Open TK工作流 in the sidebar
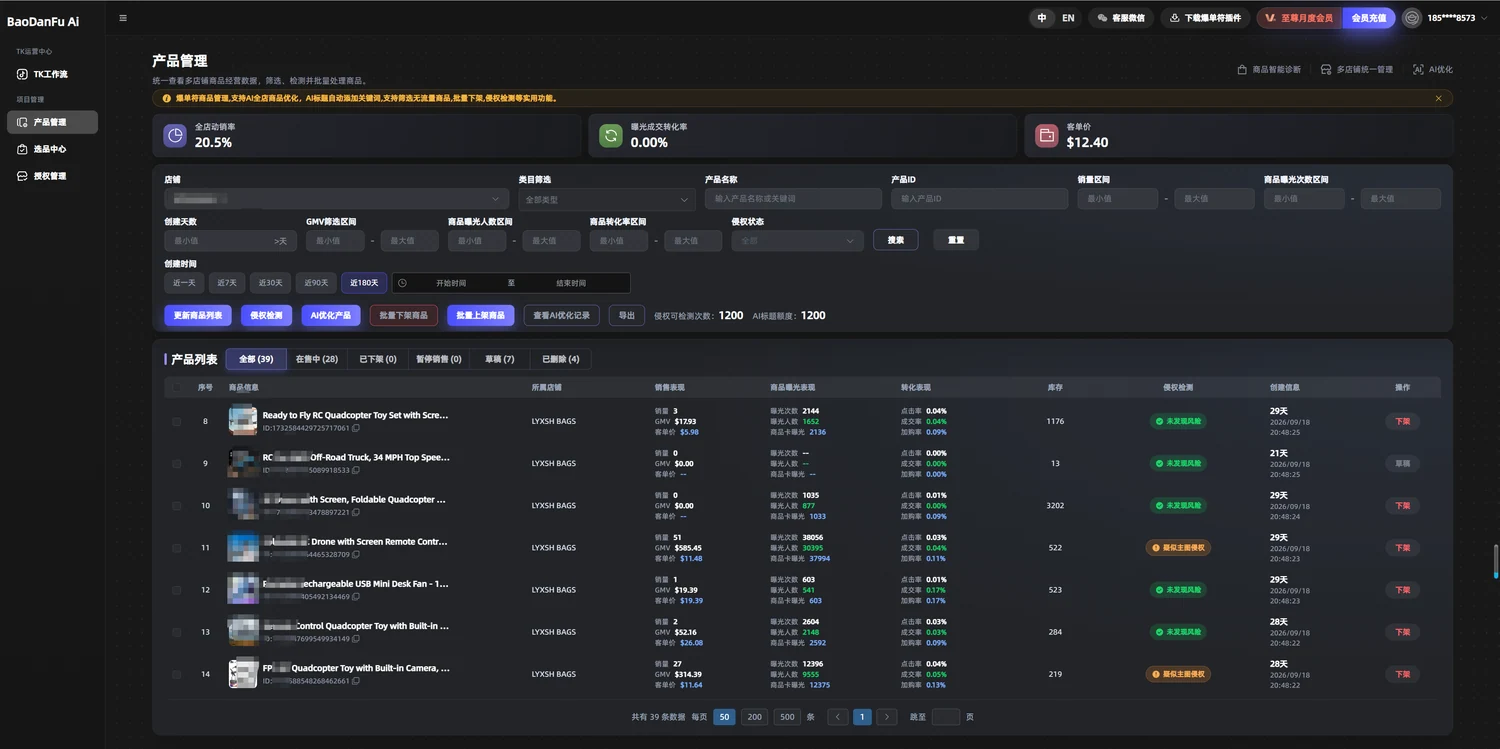Image resolution: width=1500 pixels, height=749 pixels. (52, 74)
